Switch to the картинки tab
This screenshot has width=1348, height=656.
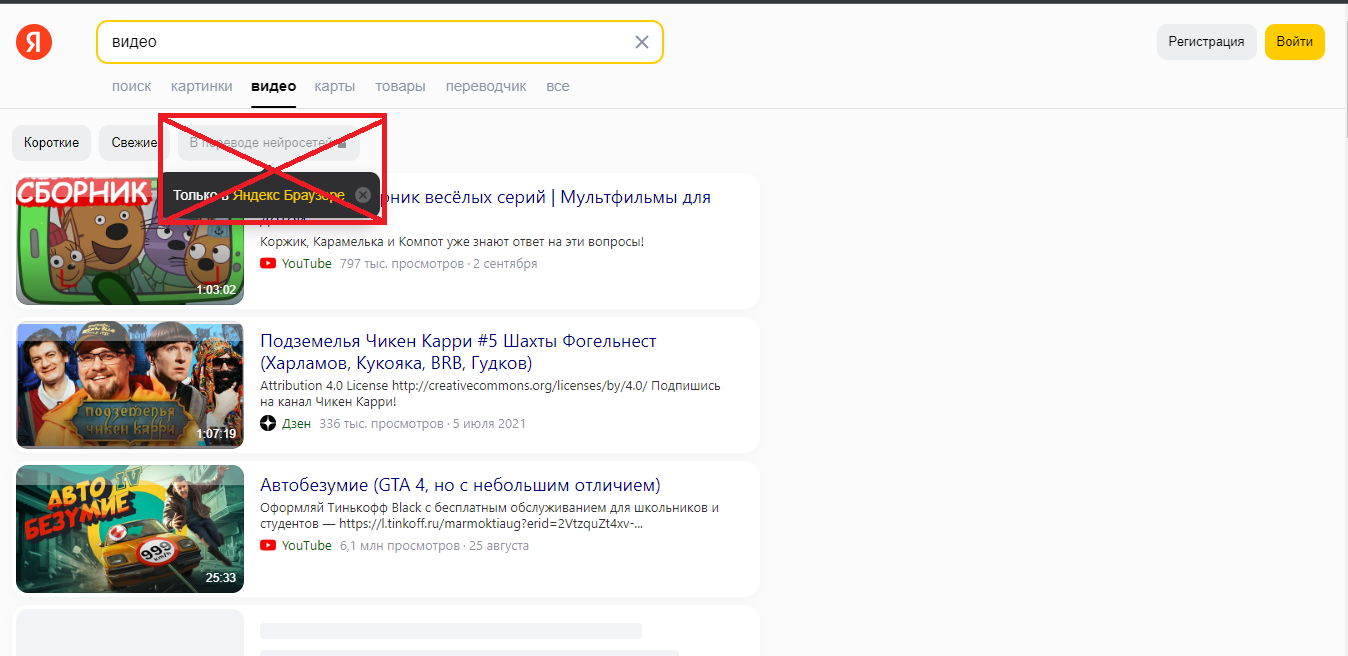point(201,86)
